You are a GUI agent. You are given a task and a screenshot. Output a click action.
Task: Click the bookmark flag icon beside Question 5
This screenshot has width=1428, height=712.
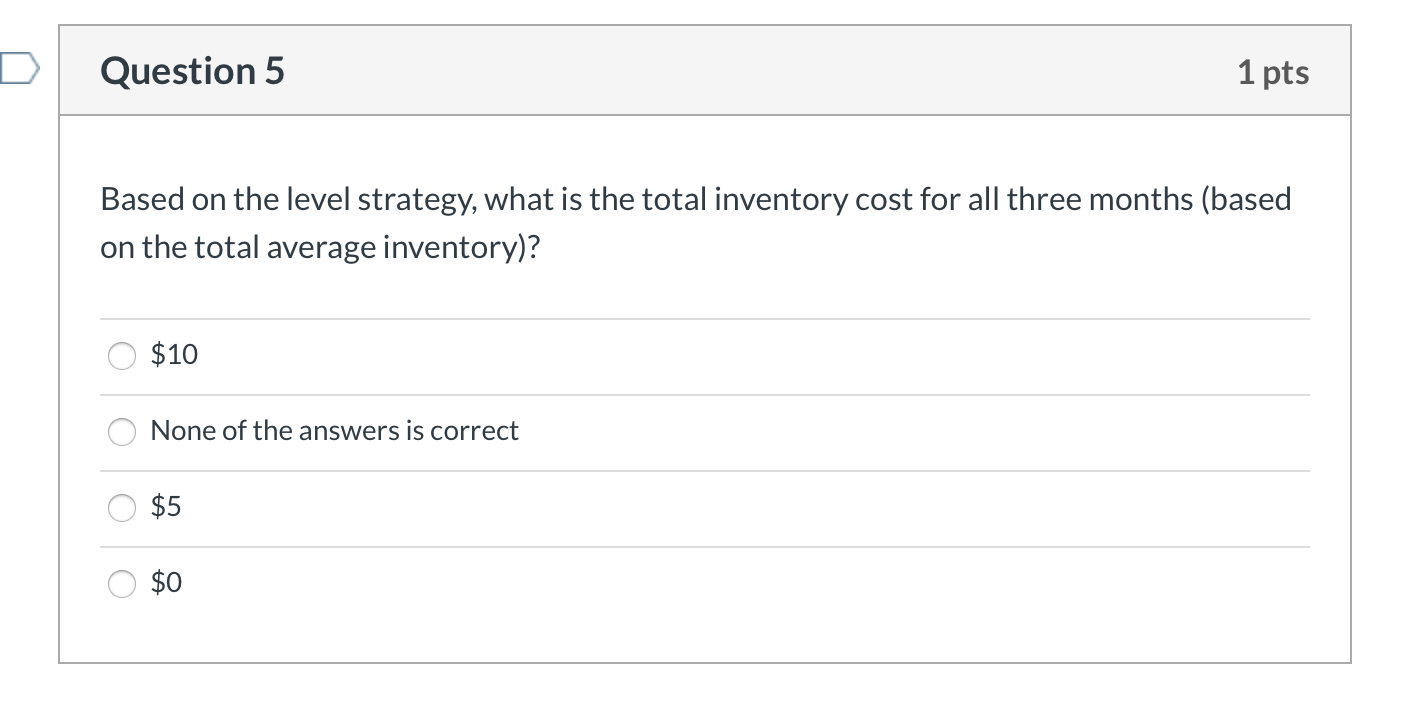18,70
